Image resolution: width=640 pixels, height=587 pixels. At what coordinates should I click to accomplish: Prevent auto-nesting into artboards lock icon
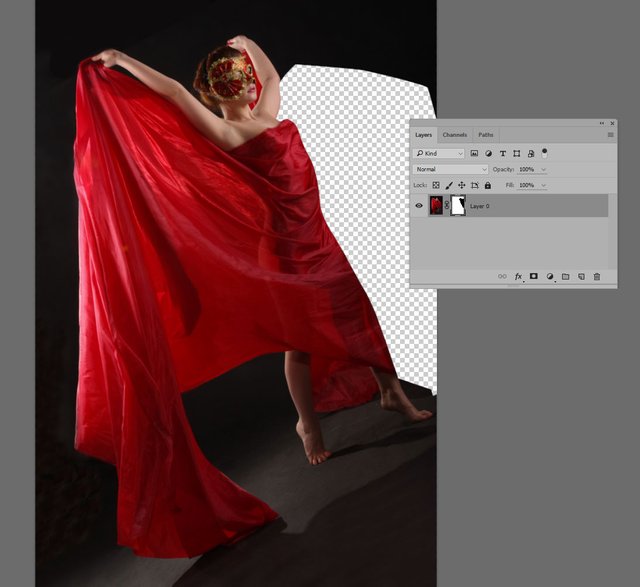pos(475,185)
